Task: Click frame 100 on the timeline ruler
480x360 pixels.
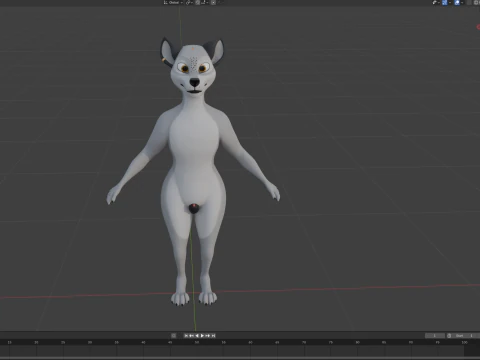Action: (464, 342)
